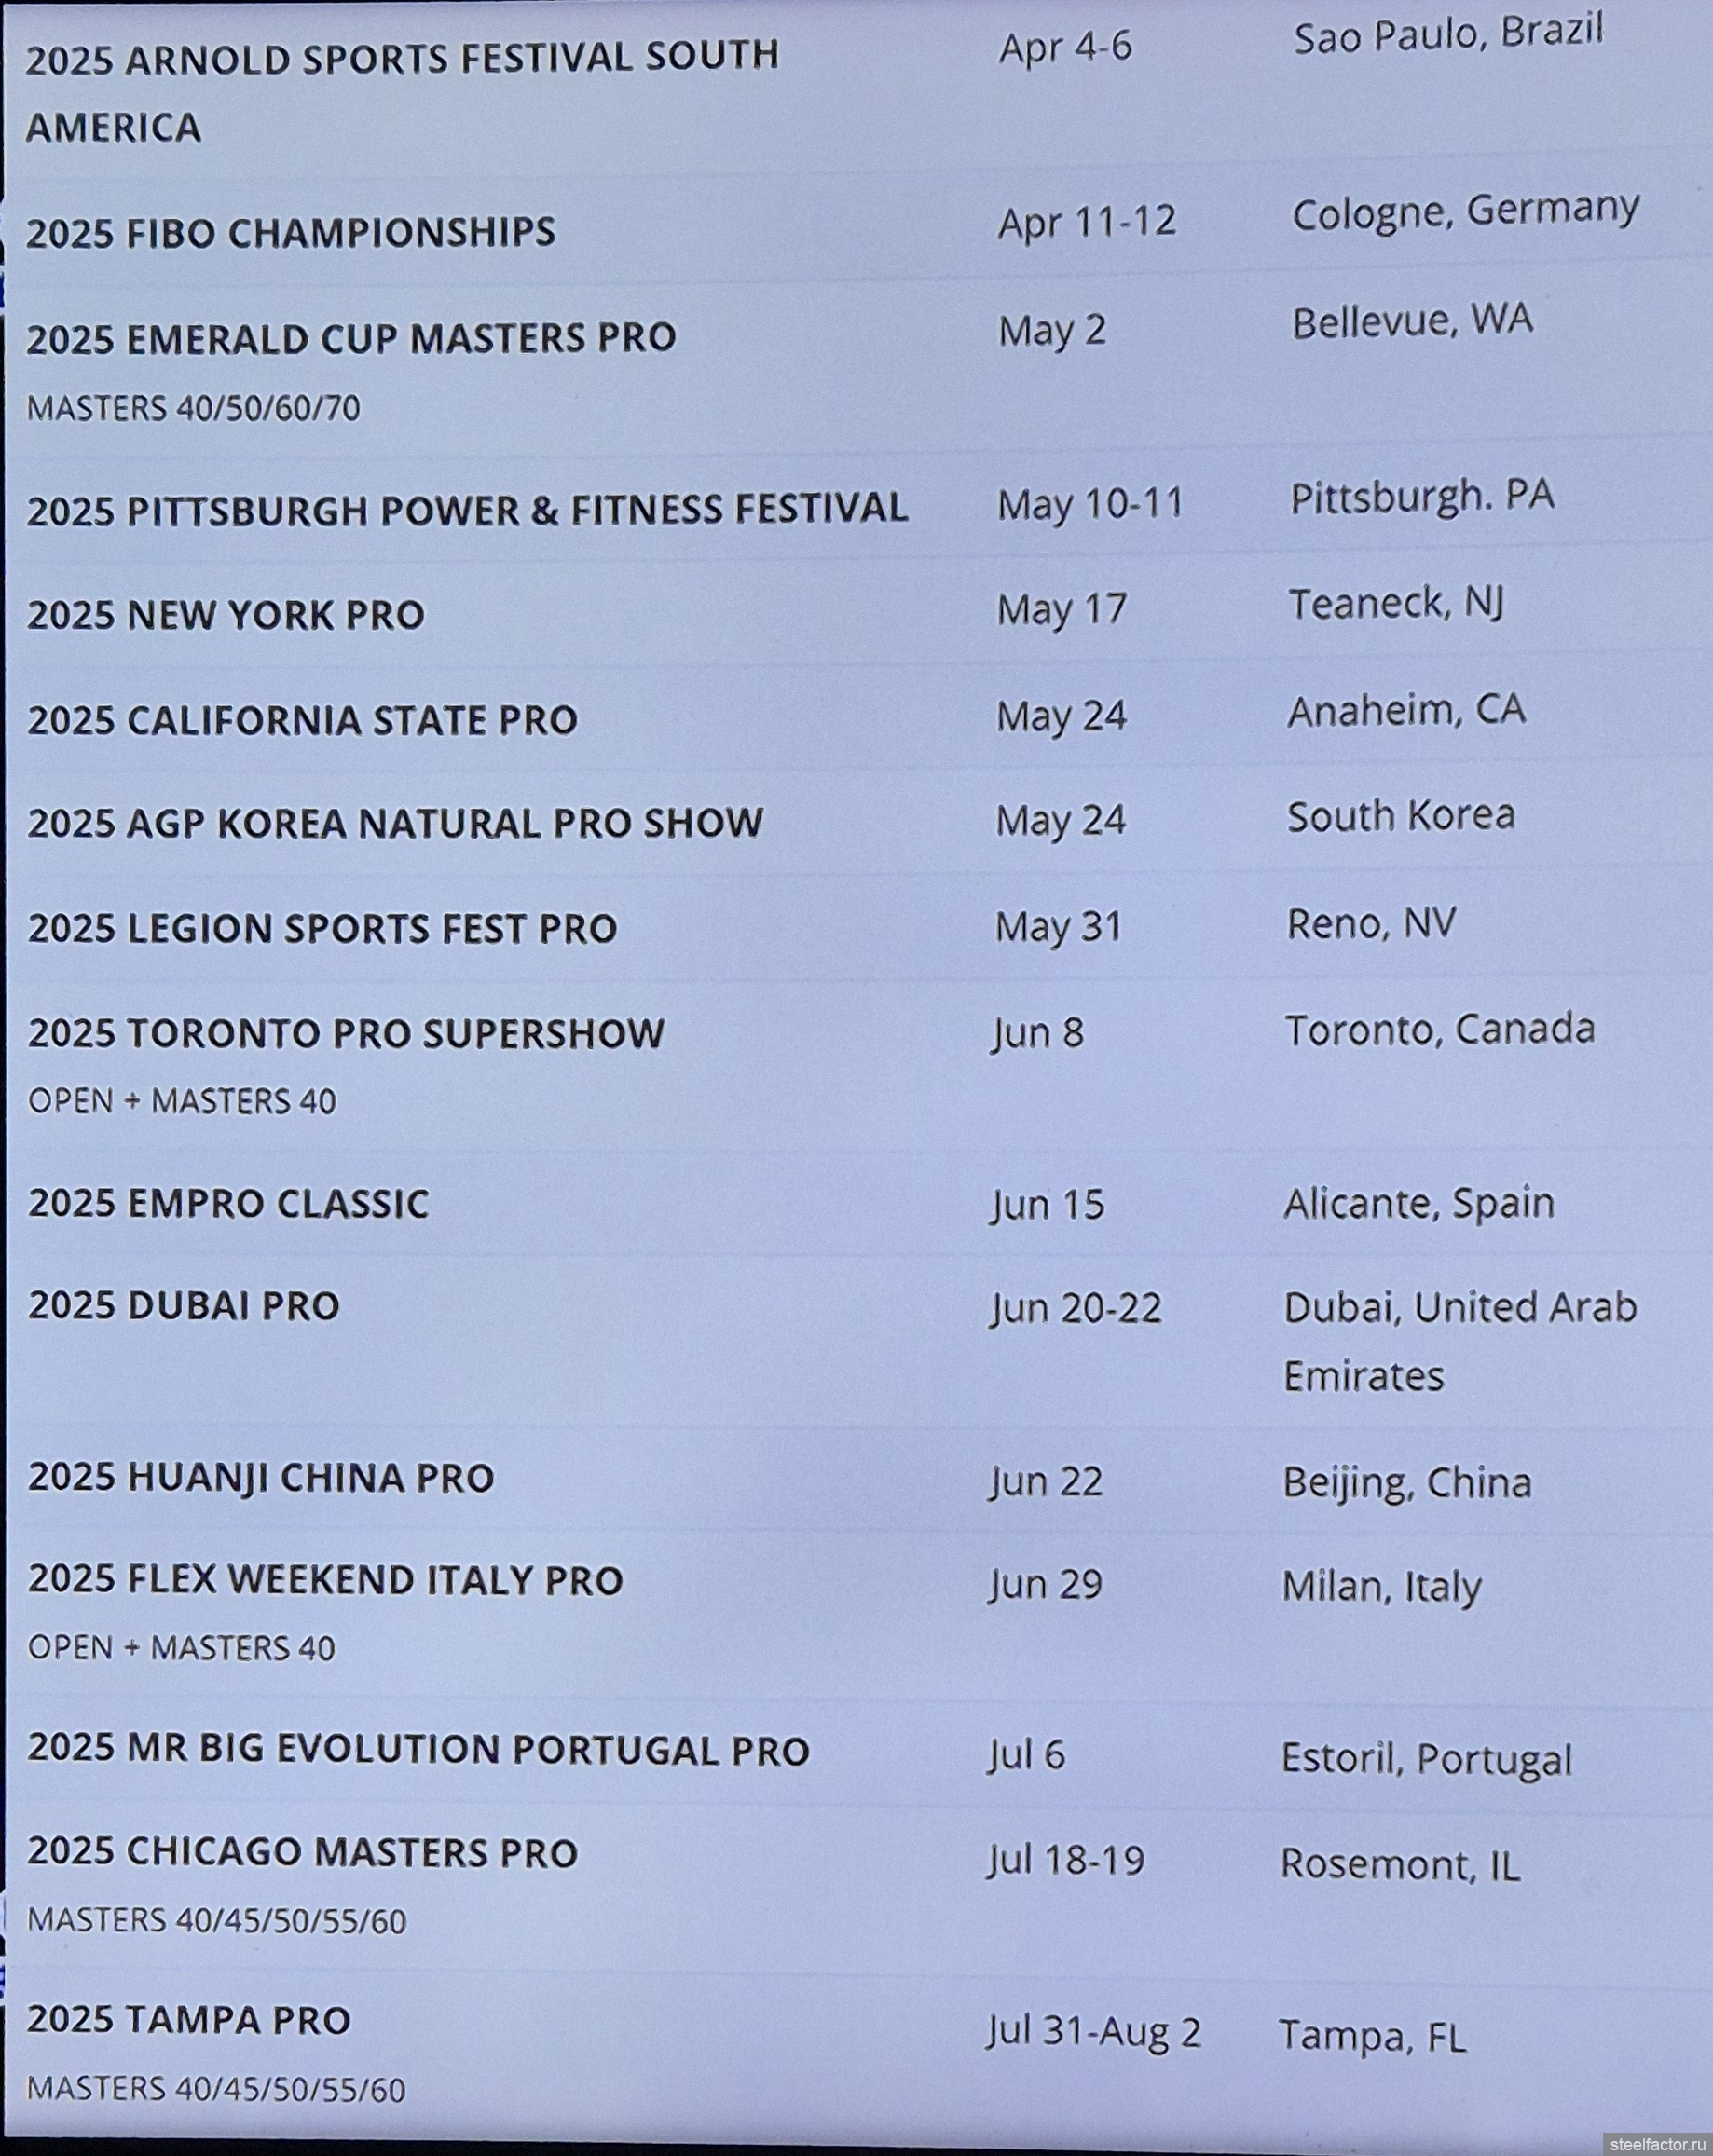
Task: Click the steelfactor.ru watermark
Action: (x=1657, y=2140)
